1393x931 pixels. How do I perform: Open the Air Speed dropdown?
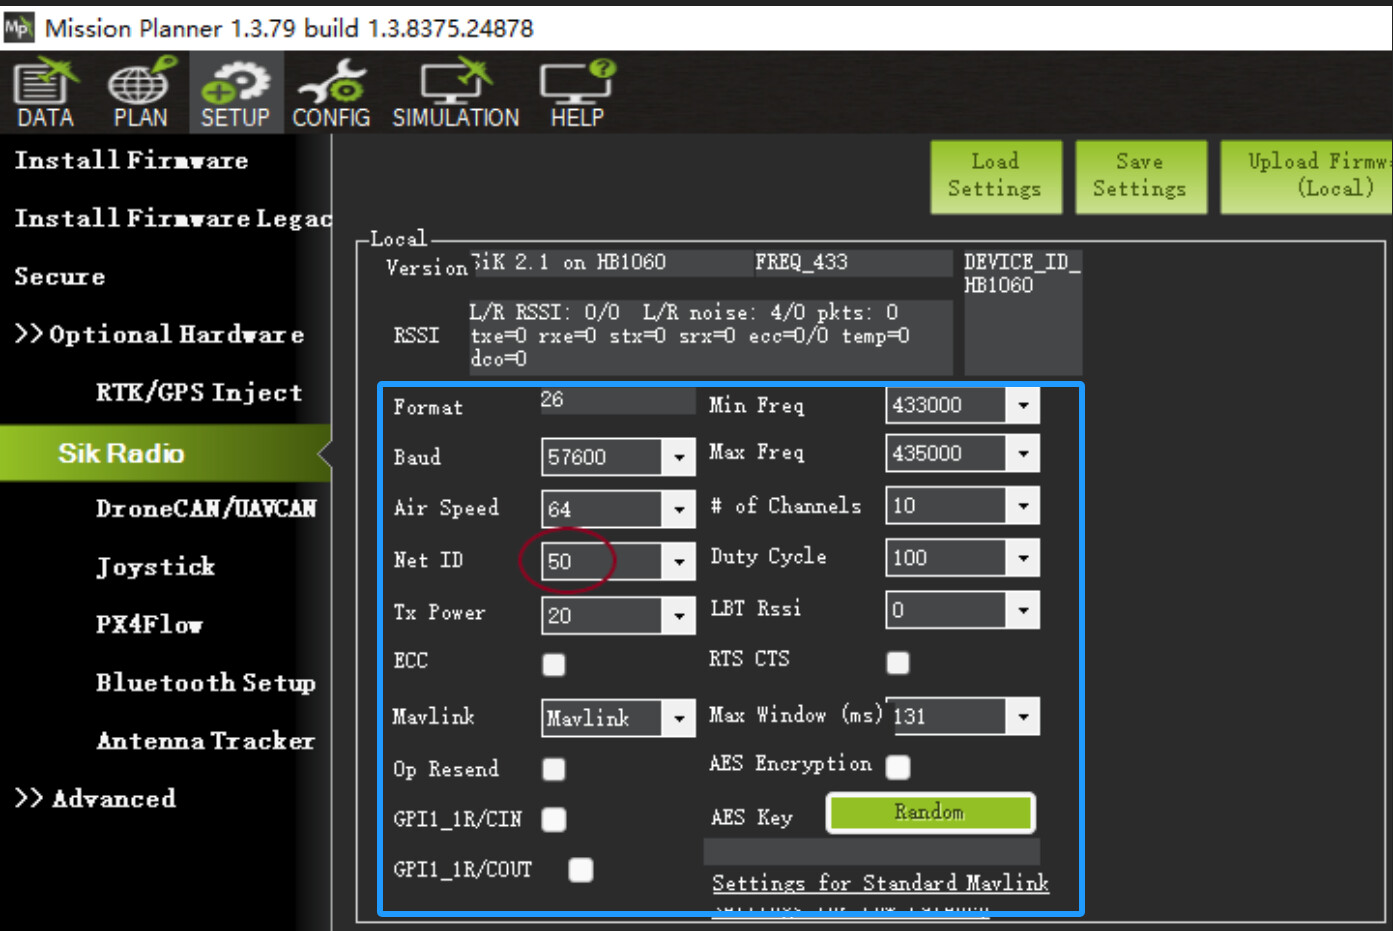point(678,509)
